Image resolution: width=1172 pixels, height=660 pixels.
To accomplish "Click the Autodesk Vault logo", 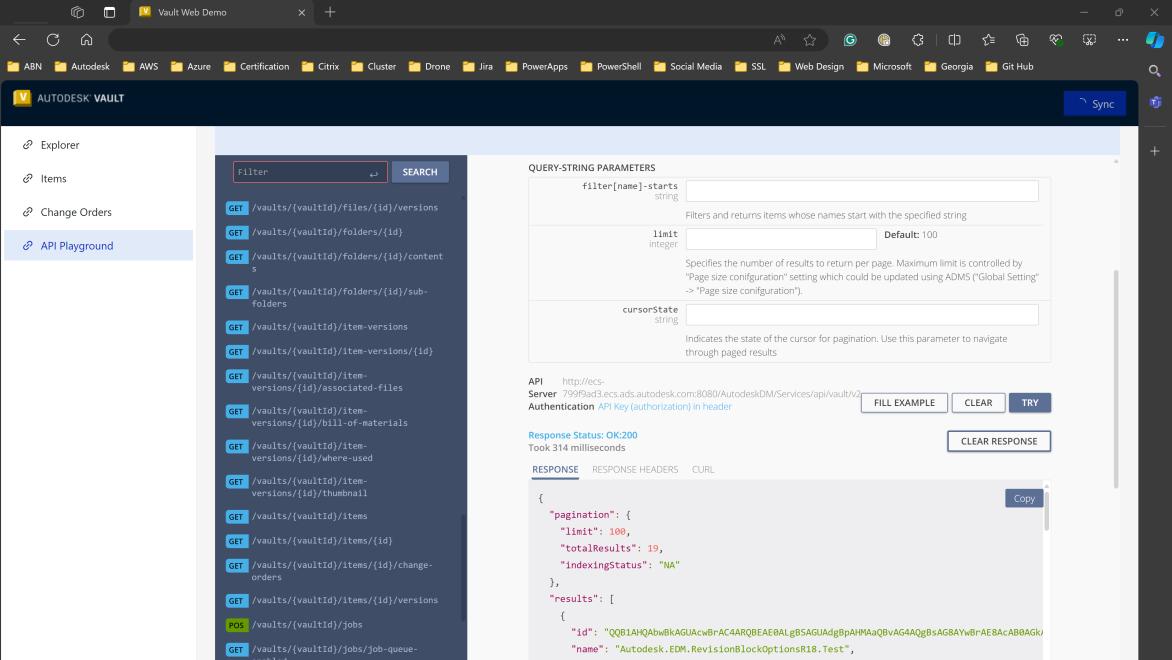I will pos(69,98).
